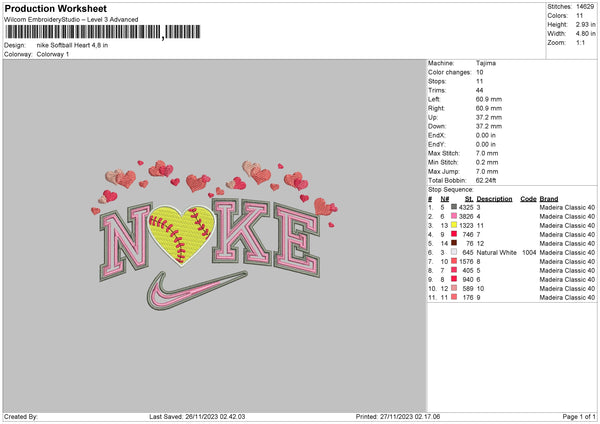
Task: Select the Machine value 'Tajima'
Action: (x=486, y=63)
